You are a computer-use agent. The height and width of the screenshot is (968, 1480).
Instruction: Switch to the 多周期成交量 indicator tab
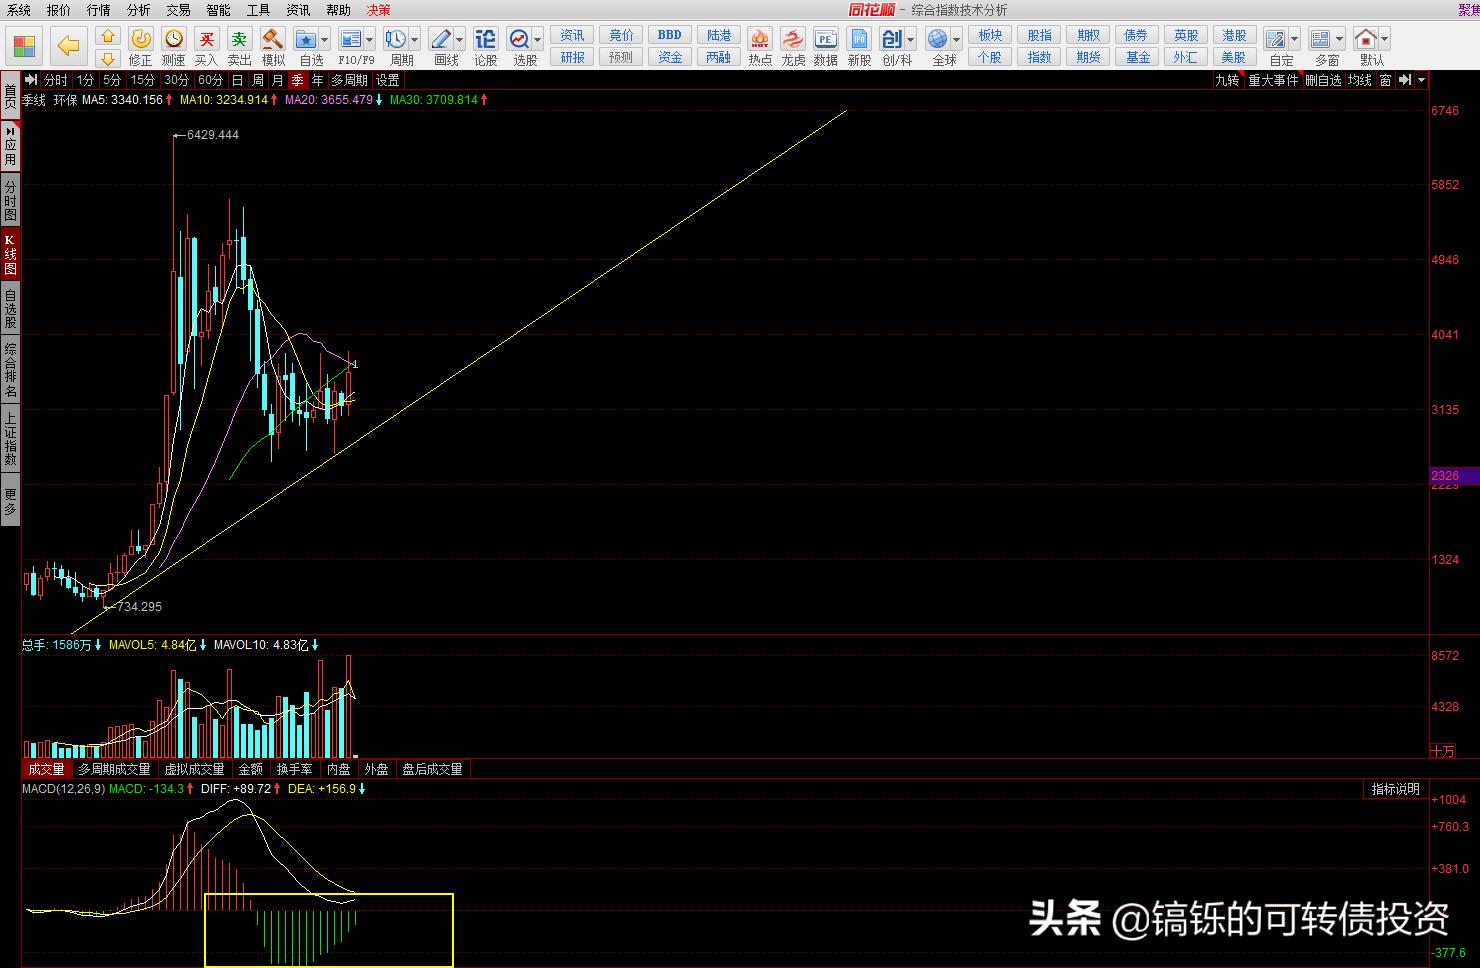click(x=115, y=769)
